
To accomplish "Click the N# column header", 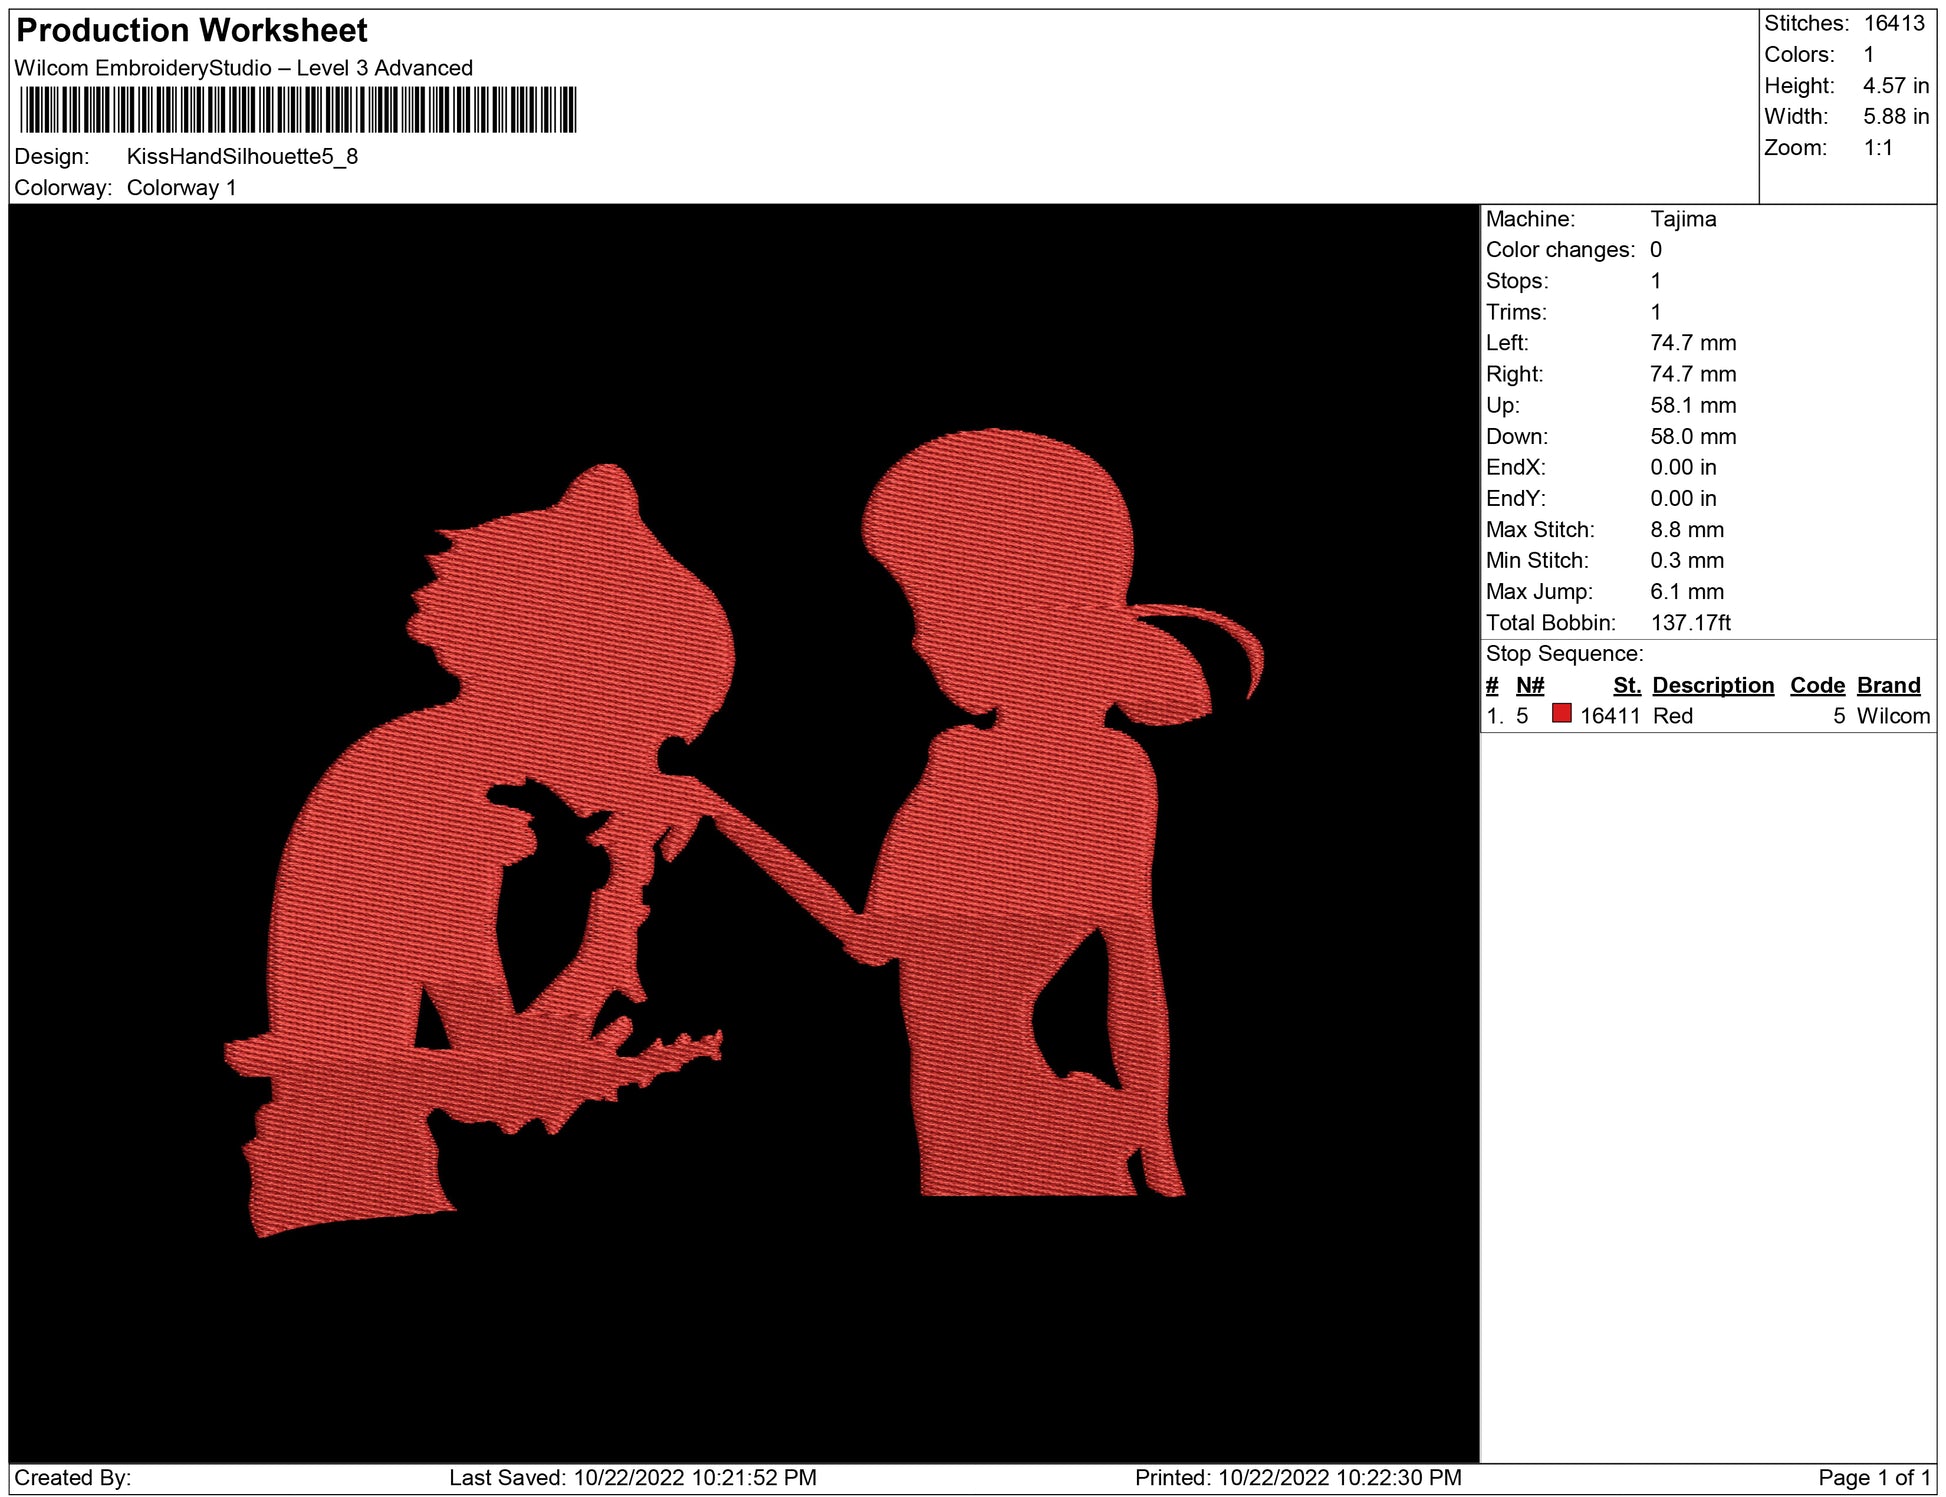I will pos(1529,685).
